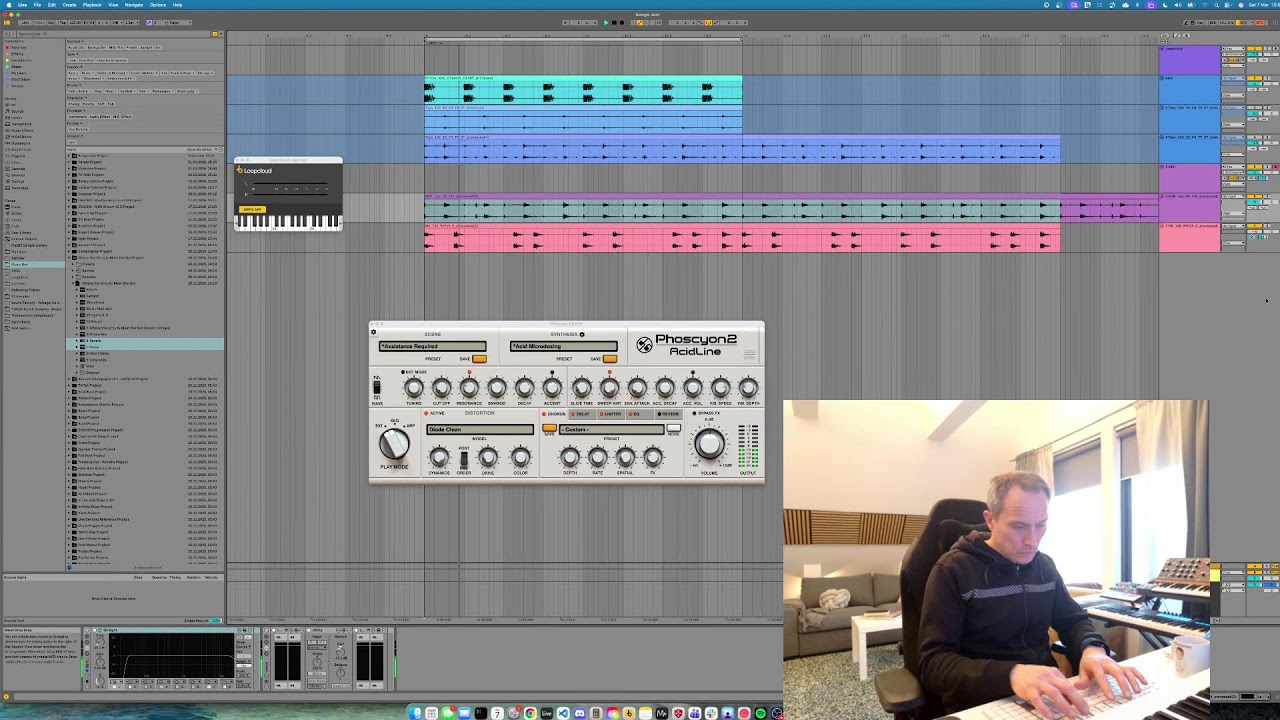The width and height of the screenshot is (1280, 720).
Task: Click the Synthesis gear icon
Action: (x=582, y=334)
